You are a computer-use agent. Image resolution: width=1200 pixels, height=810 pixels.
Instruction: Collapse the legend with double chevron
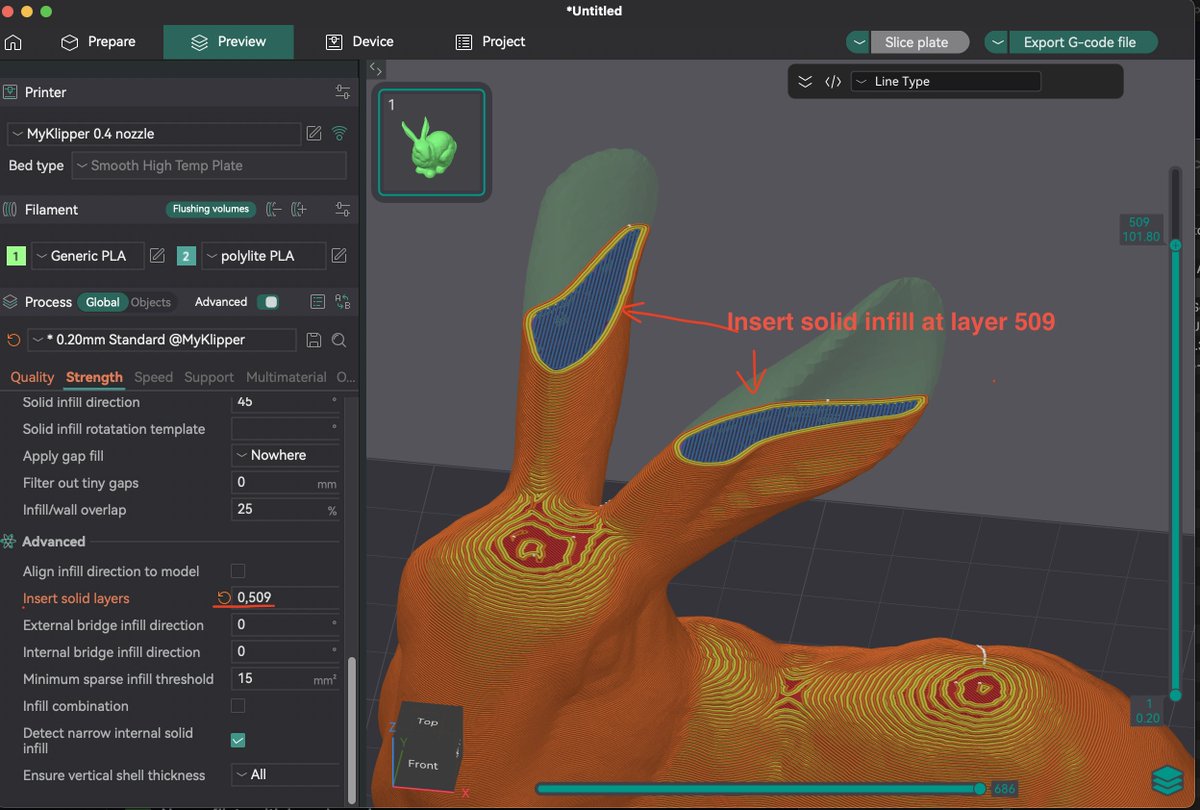click(x=805, y=82)
